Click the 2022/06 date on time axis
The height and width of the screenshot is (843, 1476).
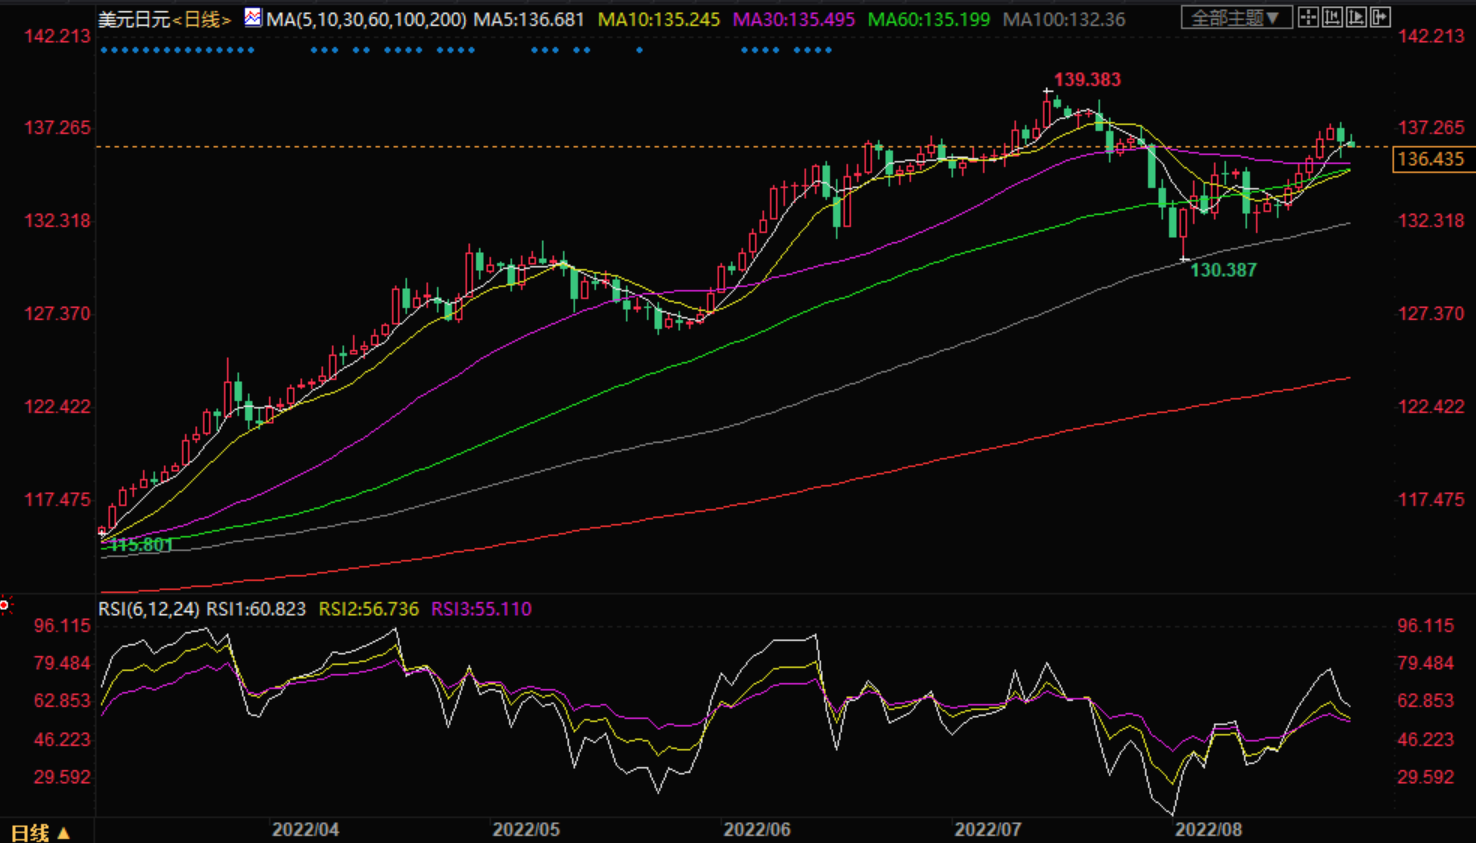pos(757,830)
